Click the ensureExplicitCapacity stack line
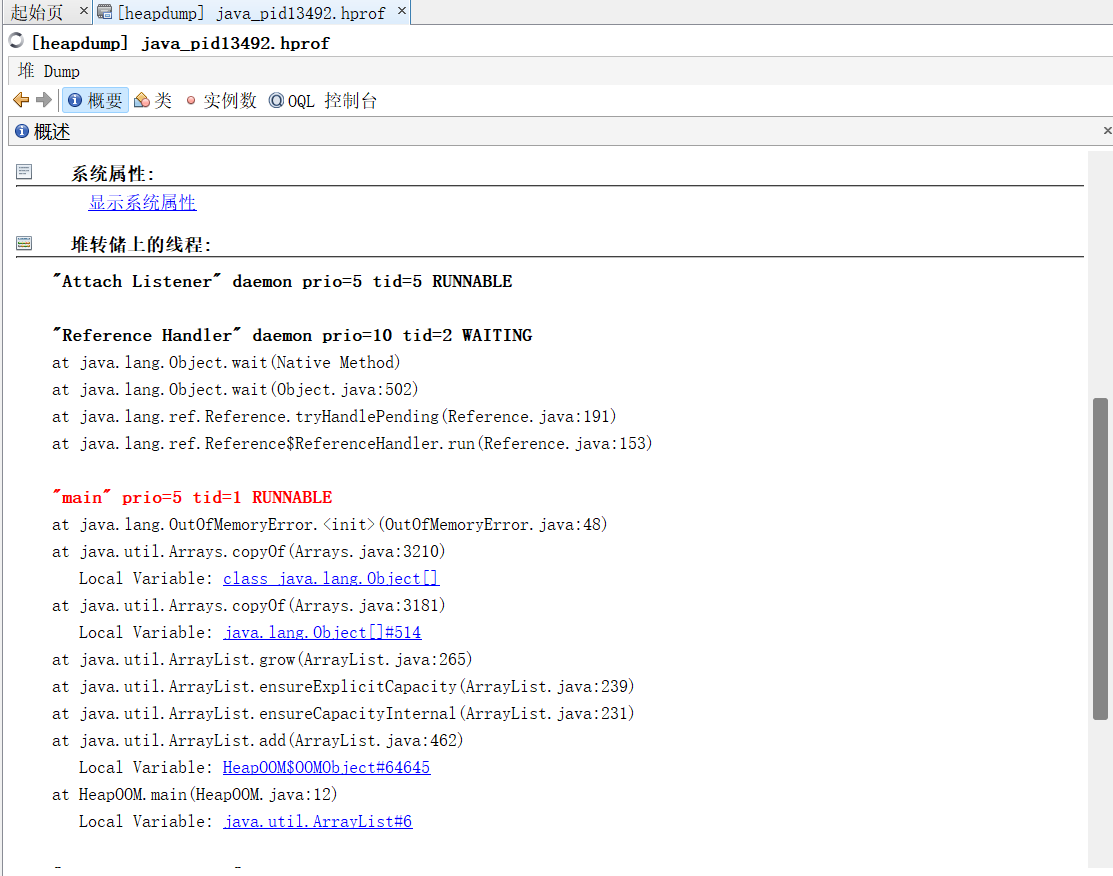 tap(343, 686)
